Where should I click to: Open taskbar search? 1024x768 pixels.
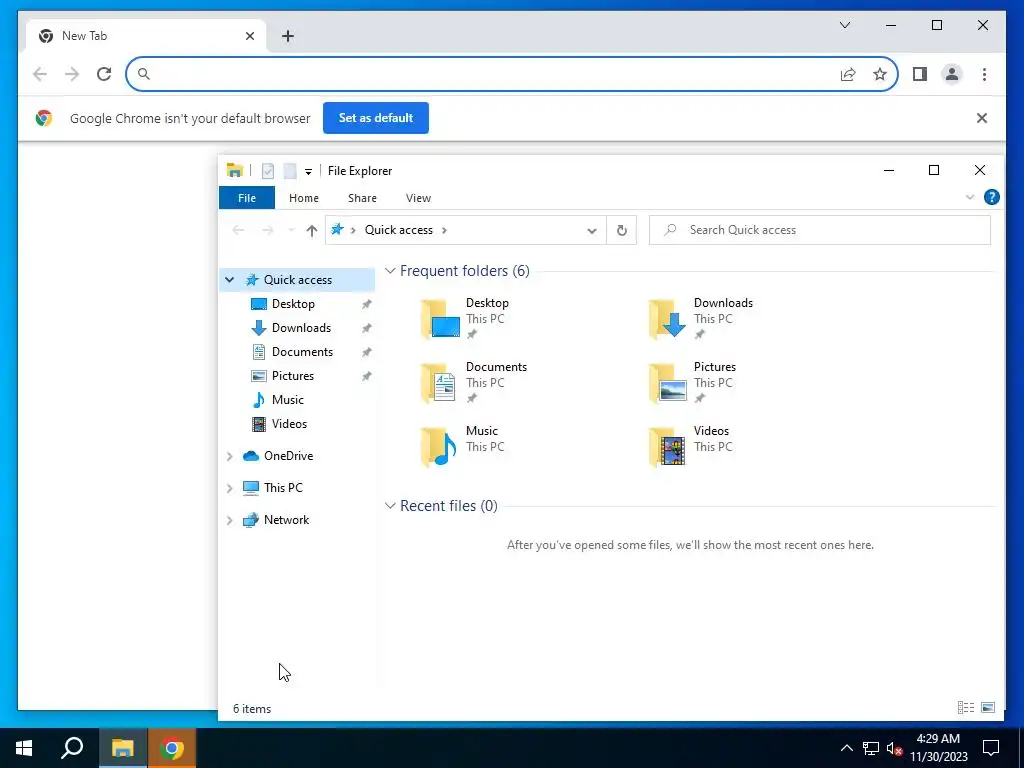click(x=72, y=748)
